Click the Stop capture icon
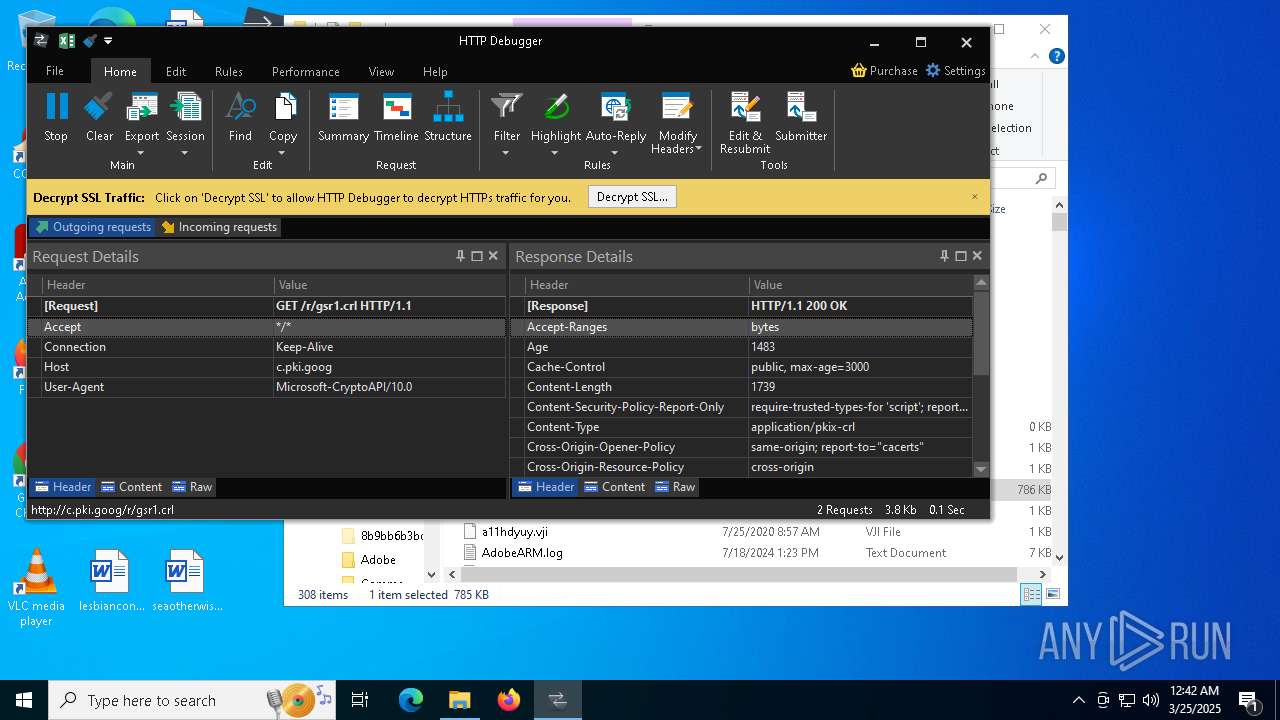 (x=56, y=107)
